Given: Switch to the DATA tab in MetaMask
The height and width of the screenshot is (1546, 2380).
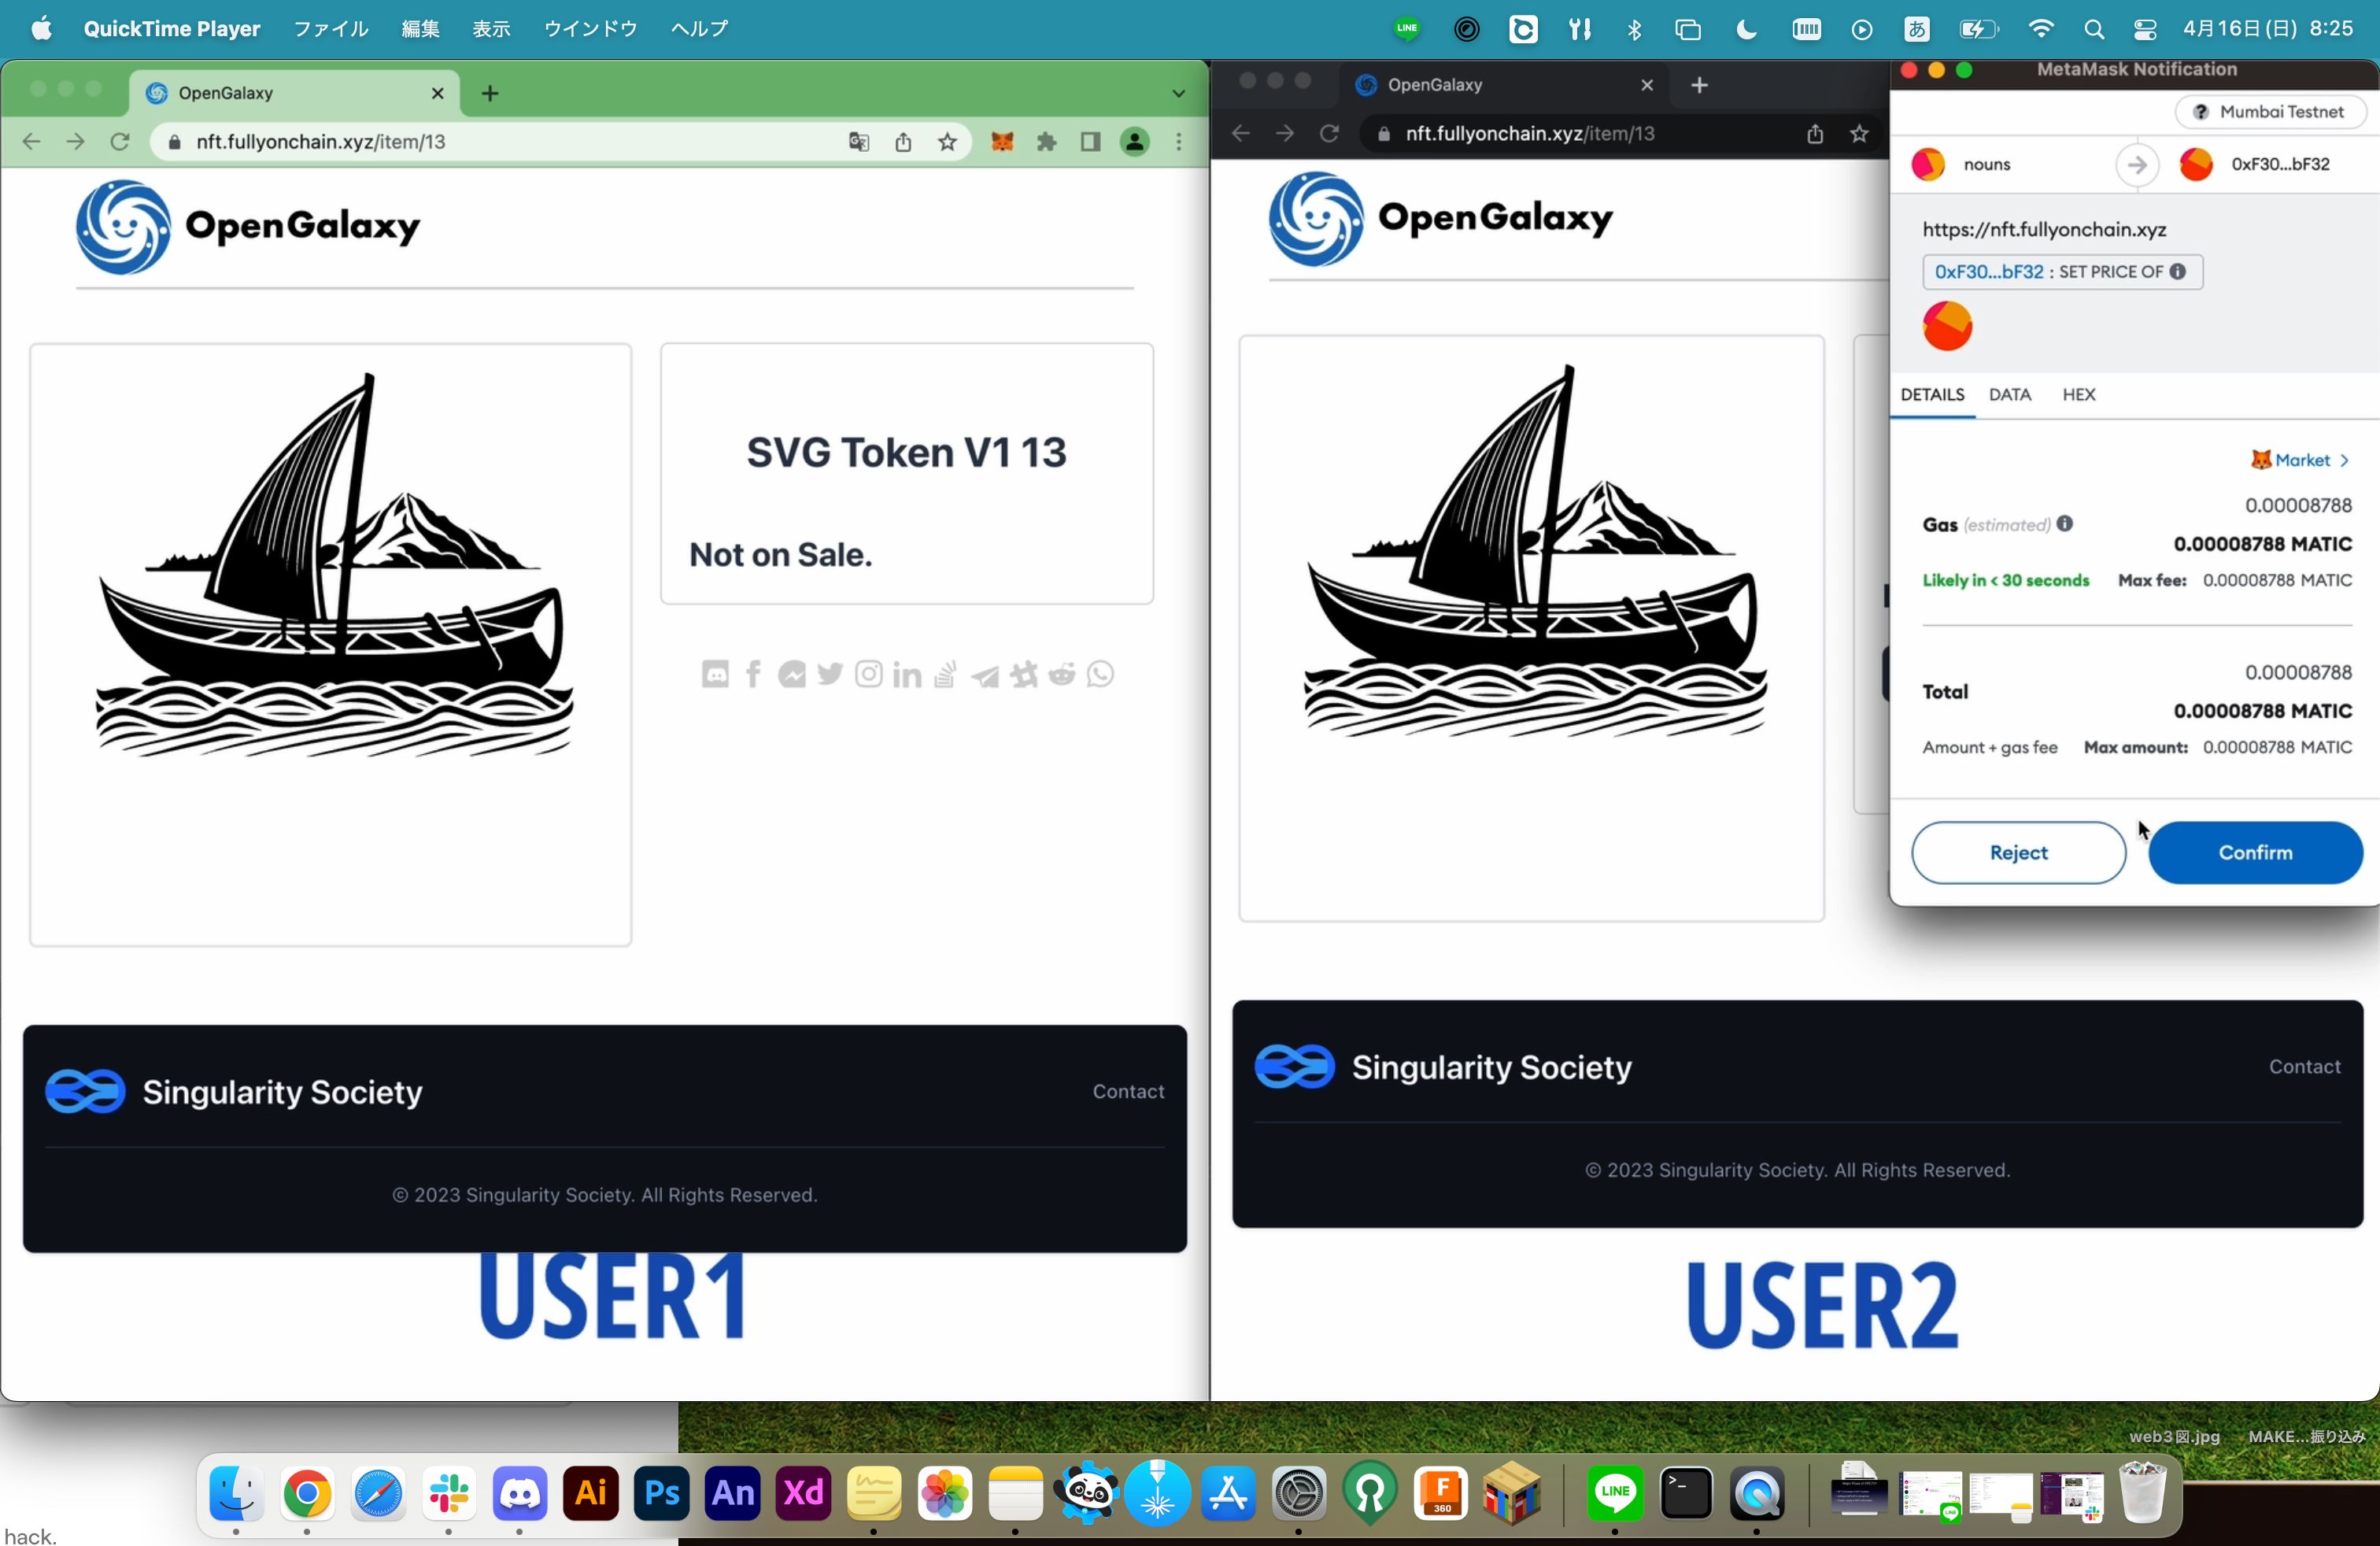Looking at the screenshot, I should pyautogui.click(x=2009, y=394).
